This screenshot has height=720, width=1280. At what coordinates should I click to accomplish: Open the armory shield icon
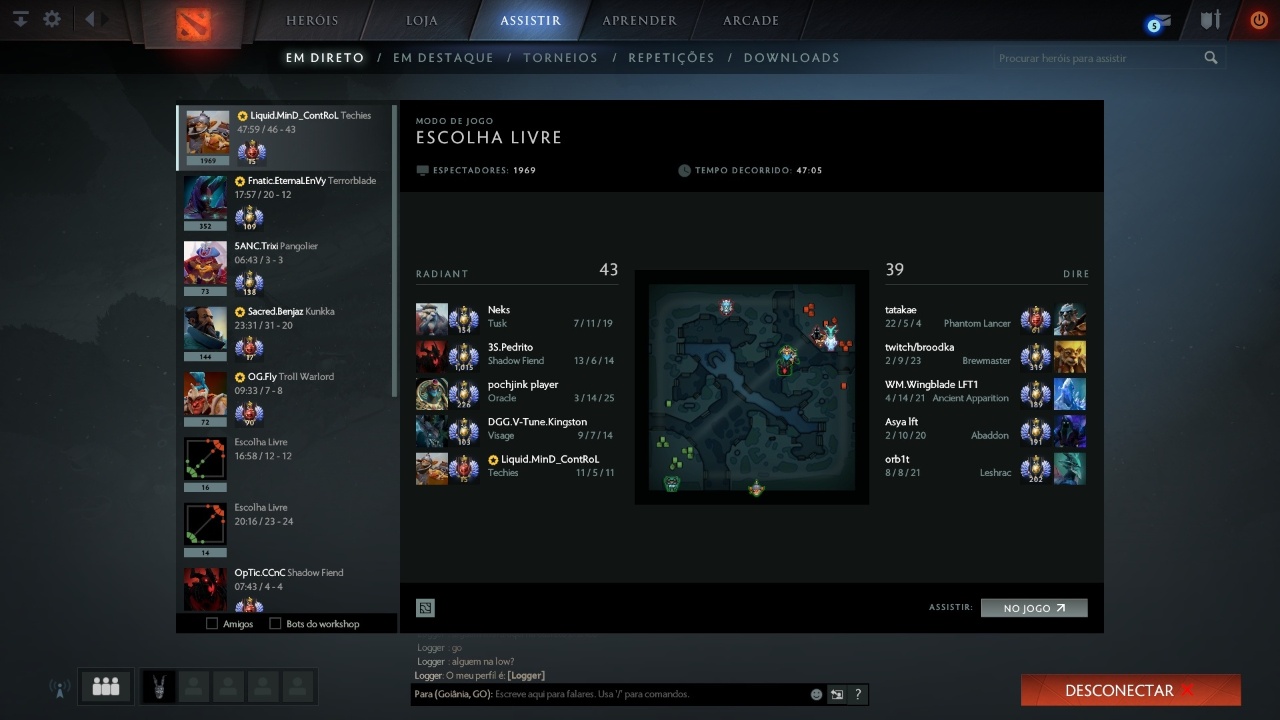[1210, 20]
